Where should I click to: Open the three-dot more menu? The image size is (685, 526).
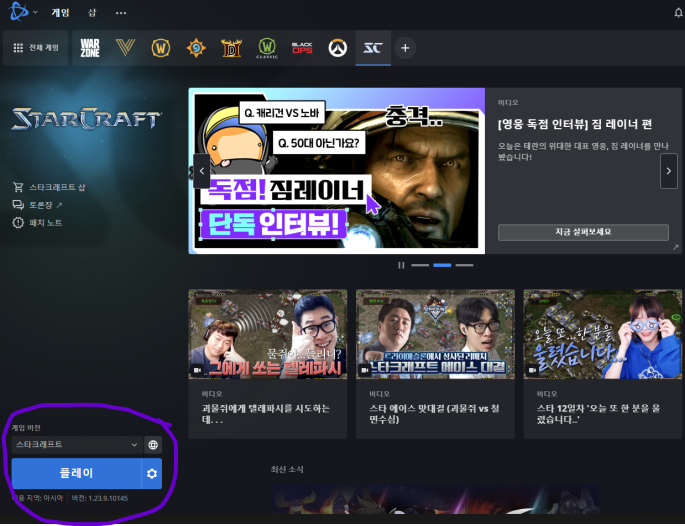pyautogui.click(x=121, y=13)
